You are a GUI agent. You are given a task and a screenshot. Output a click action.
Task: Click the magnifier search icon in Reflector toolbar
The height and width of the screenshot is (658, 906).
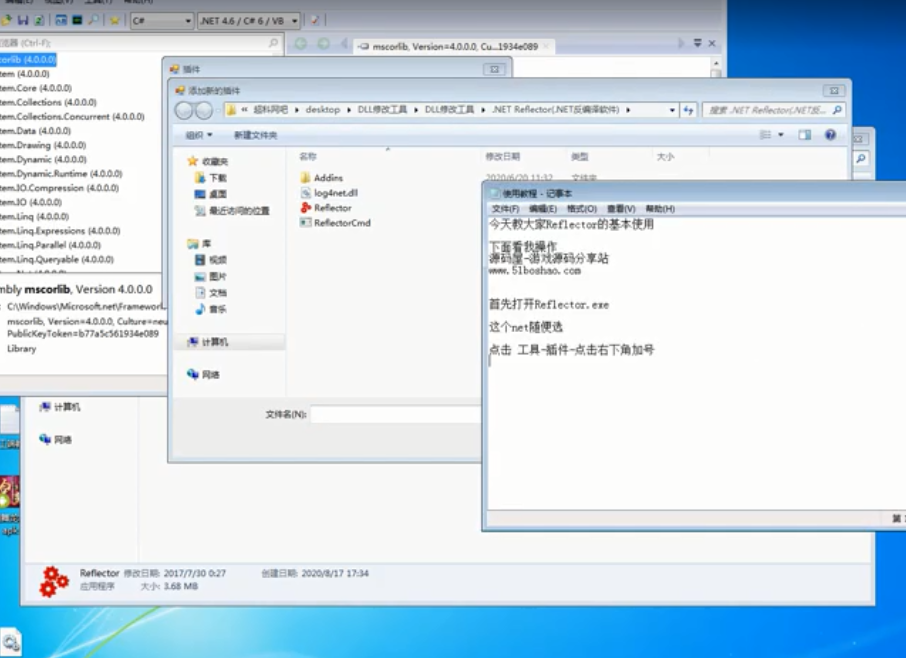point(93,21)
